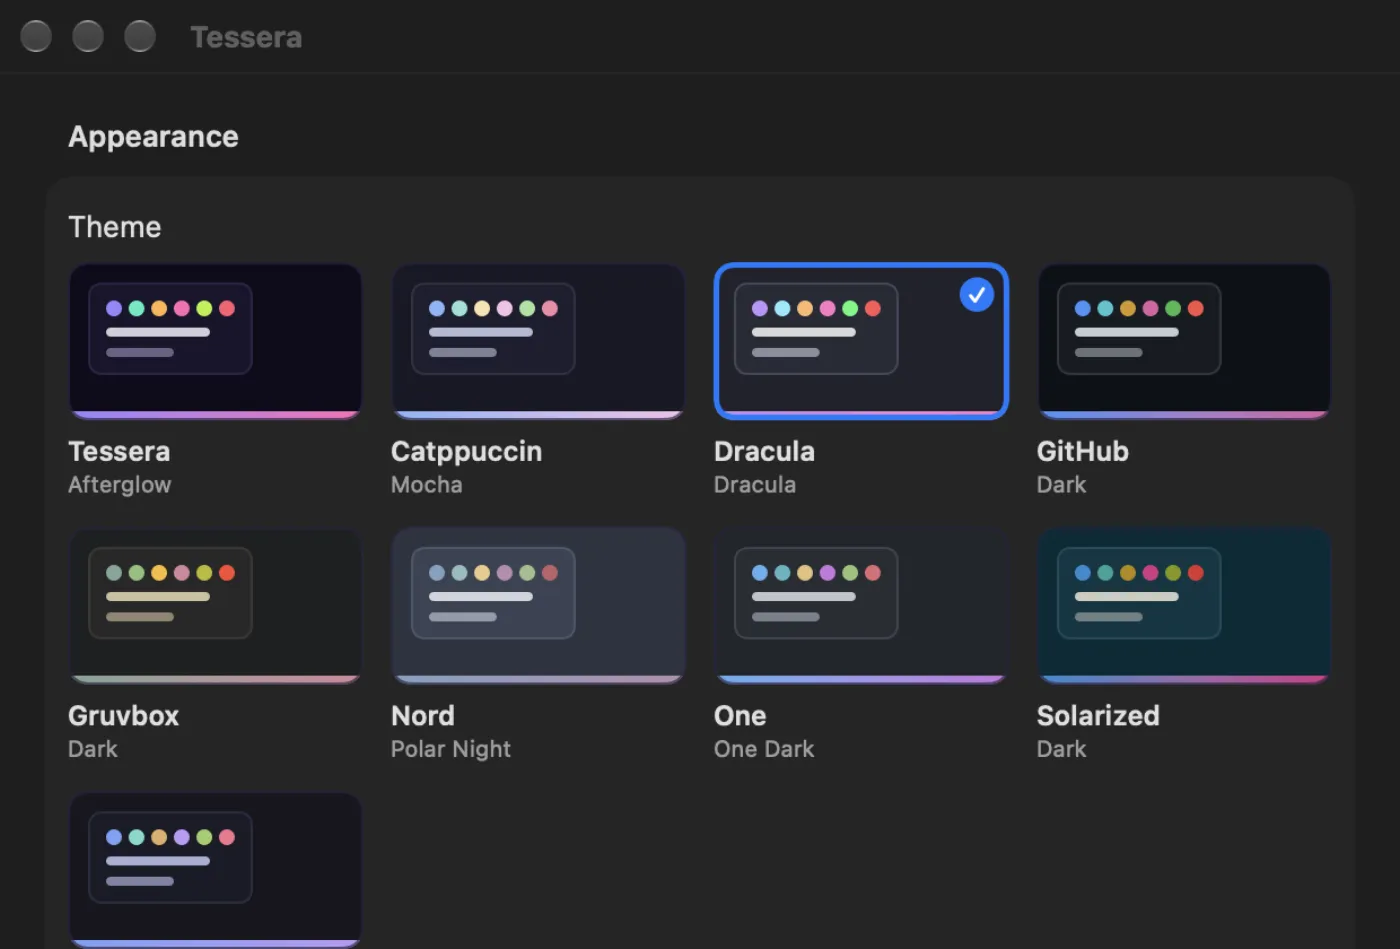Apply the GitHub Dark theme preview
The image size is (1400, 949).
[1184, 341]
